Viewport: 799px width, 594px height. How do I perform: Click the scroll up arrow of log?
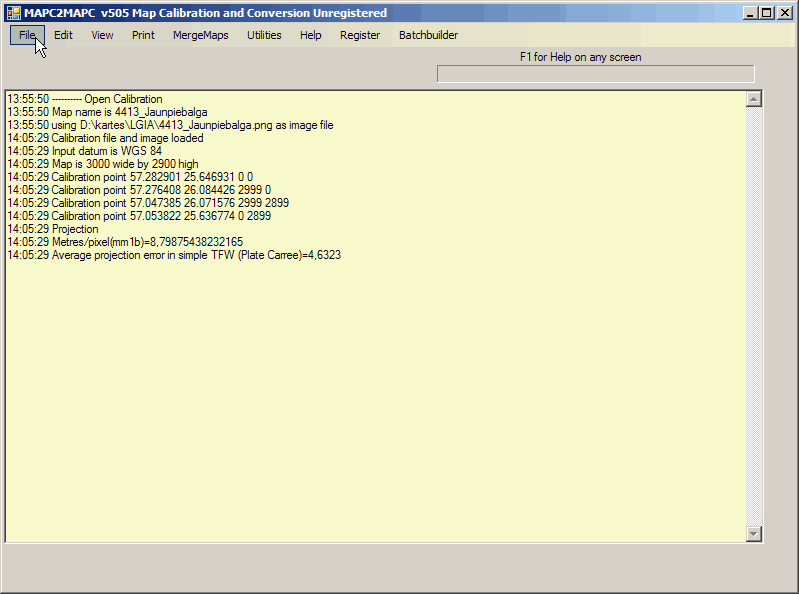[754, 99]
